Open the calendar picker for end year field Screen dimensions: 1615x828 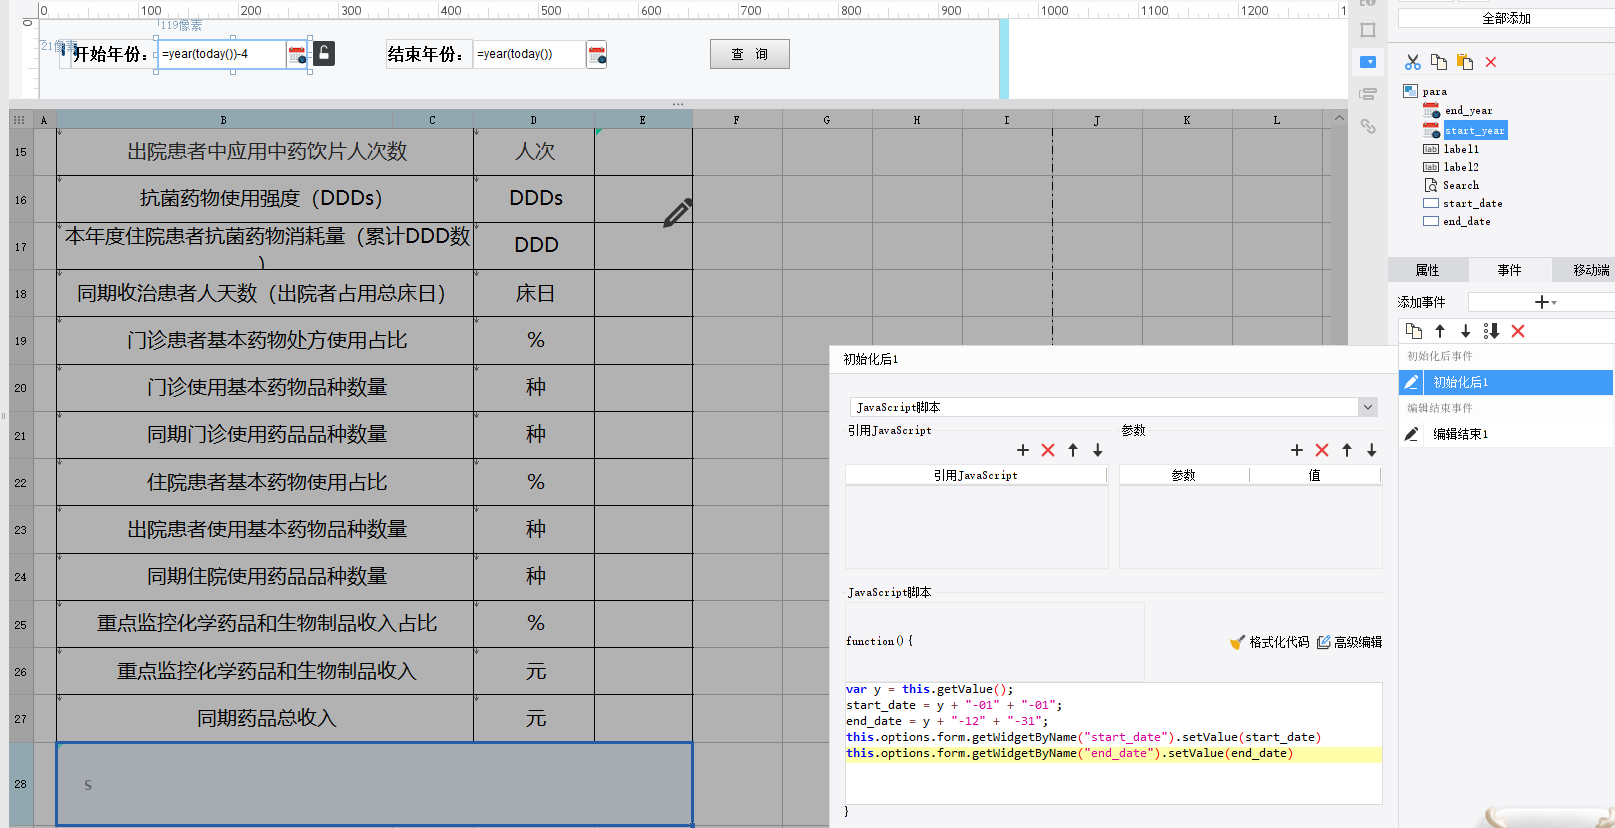click(597, 55)
